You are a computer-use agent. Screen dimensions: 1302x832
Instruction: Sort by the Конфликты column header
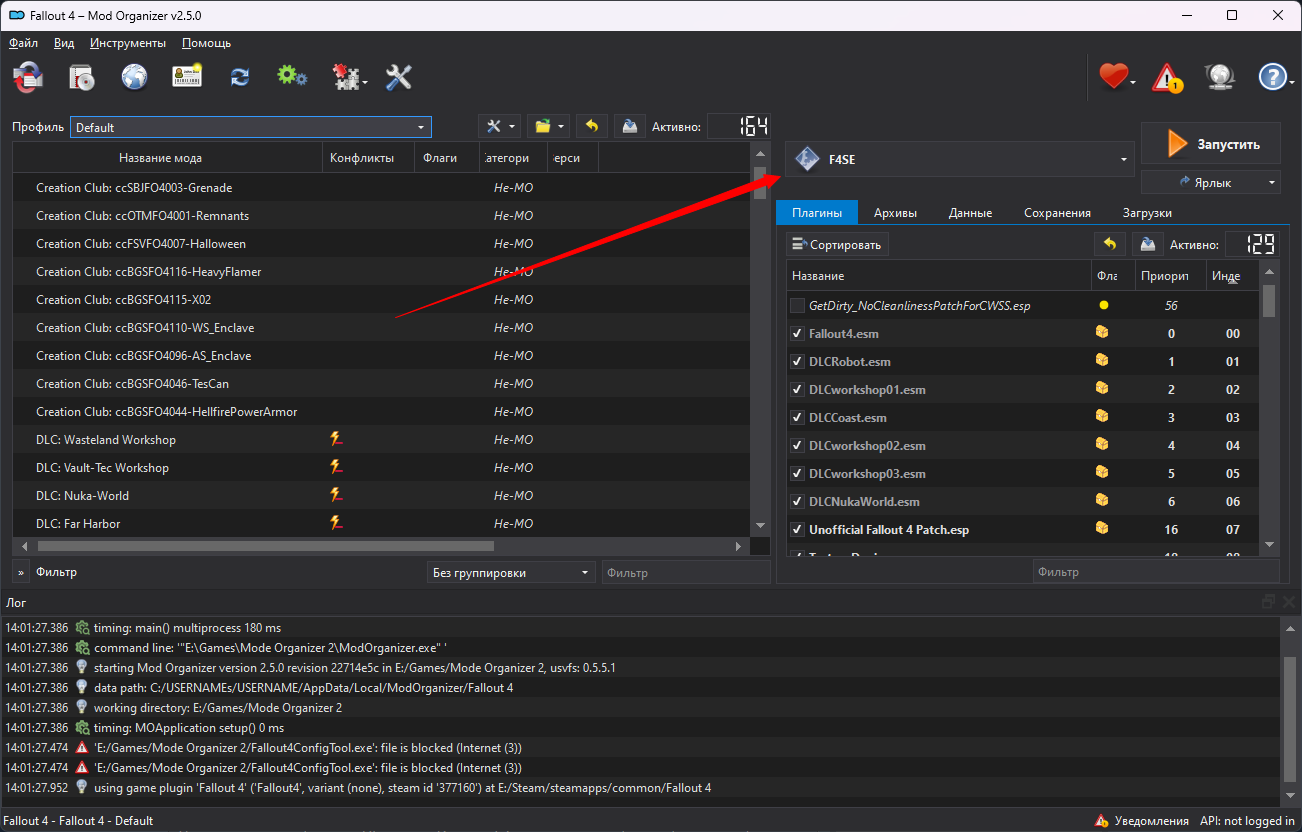point(368,158)
